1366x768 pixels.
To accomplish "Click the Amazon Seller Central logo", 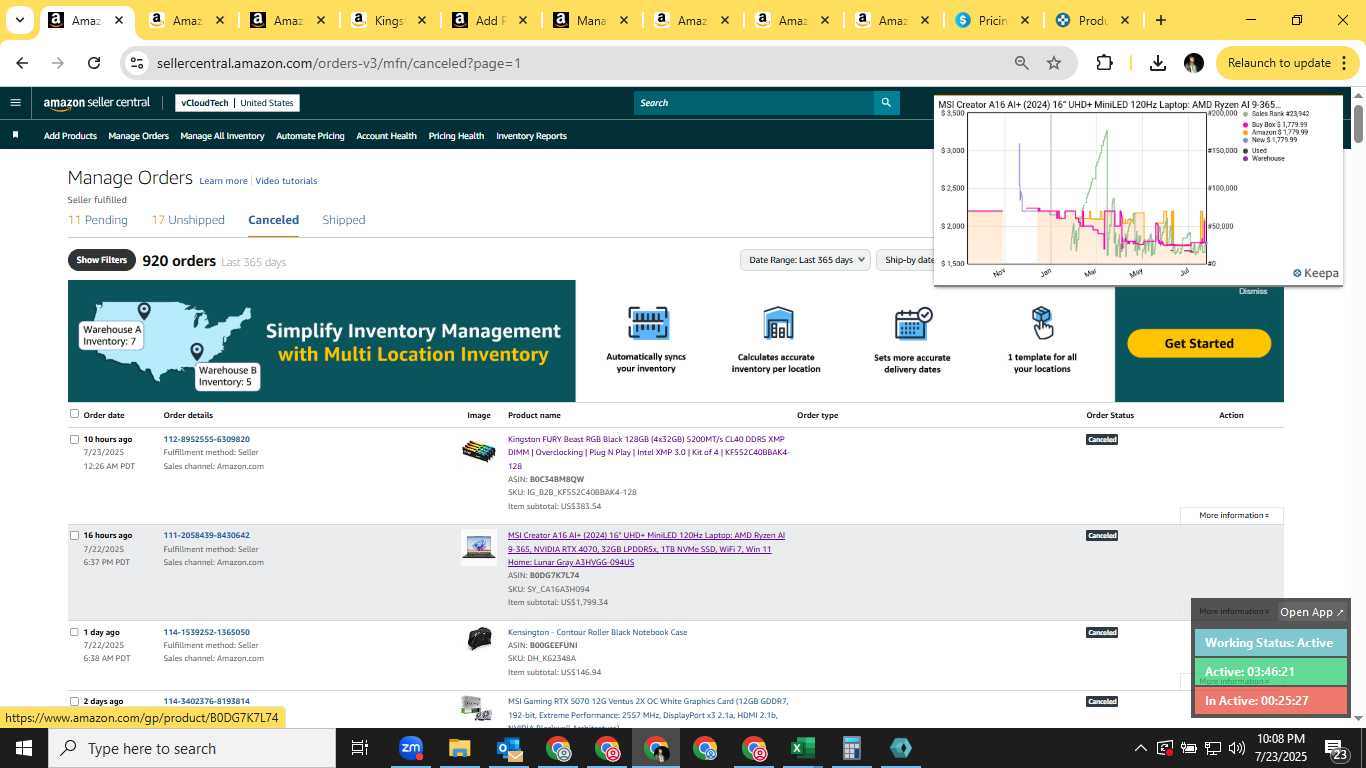I will 97,102.
